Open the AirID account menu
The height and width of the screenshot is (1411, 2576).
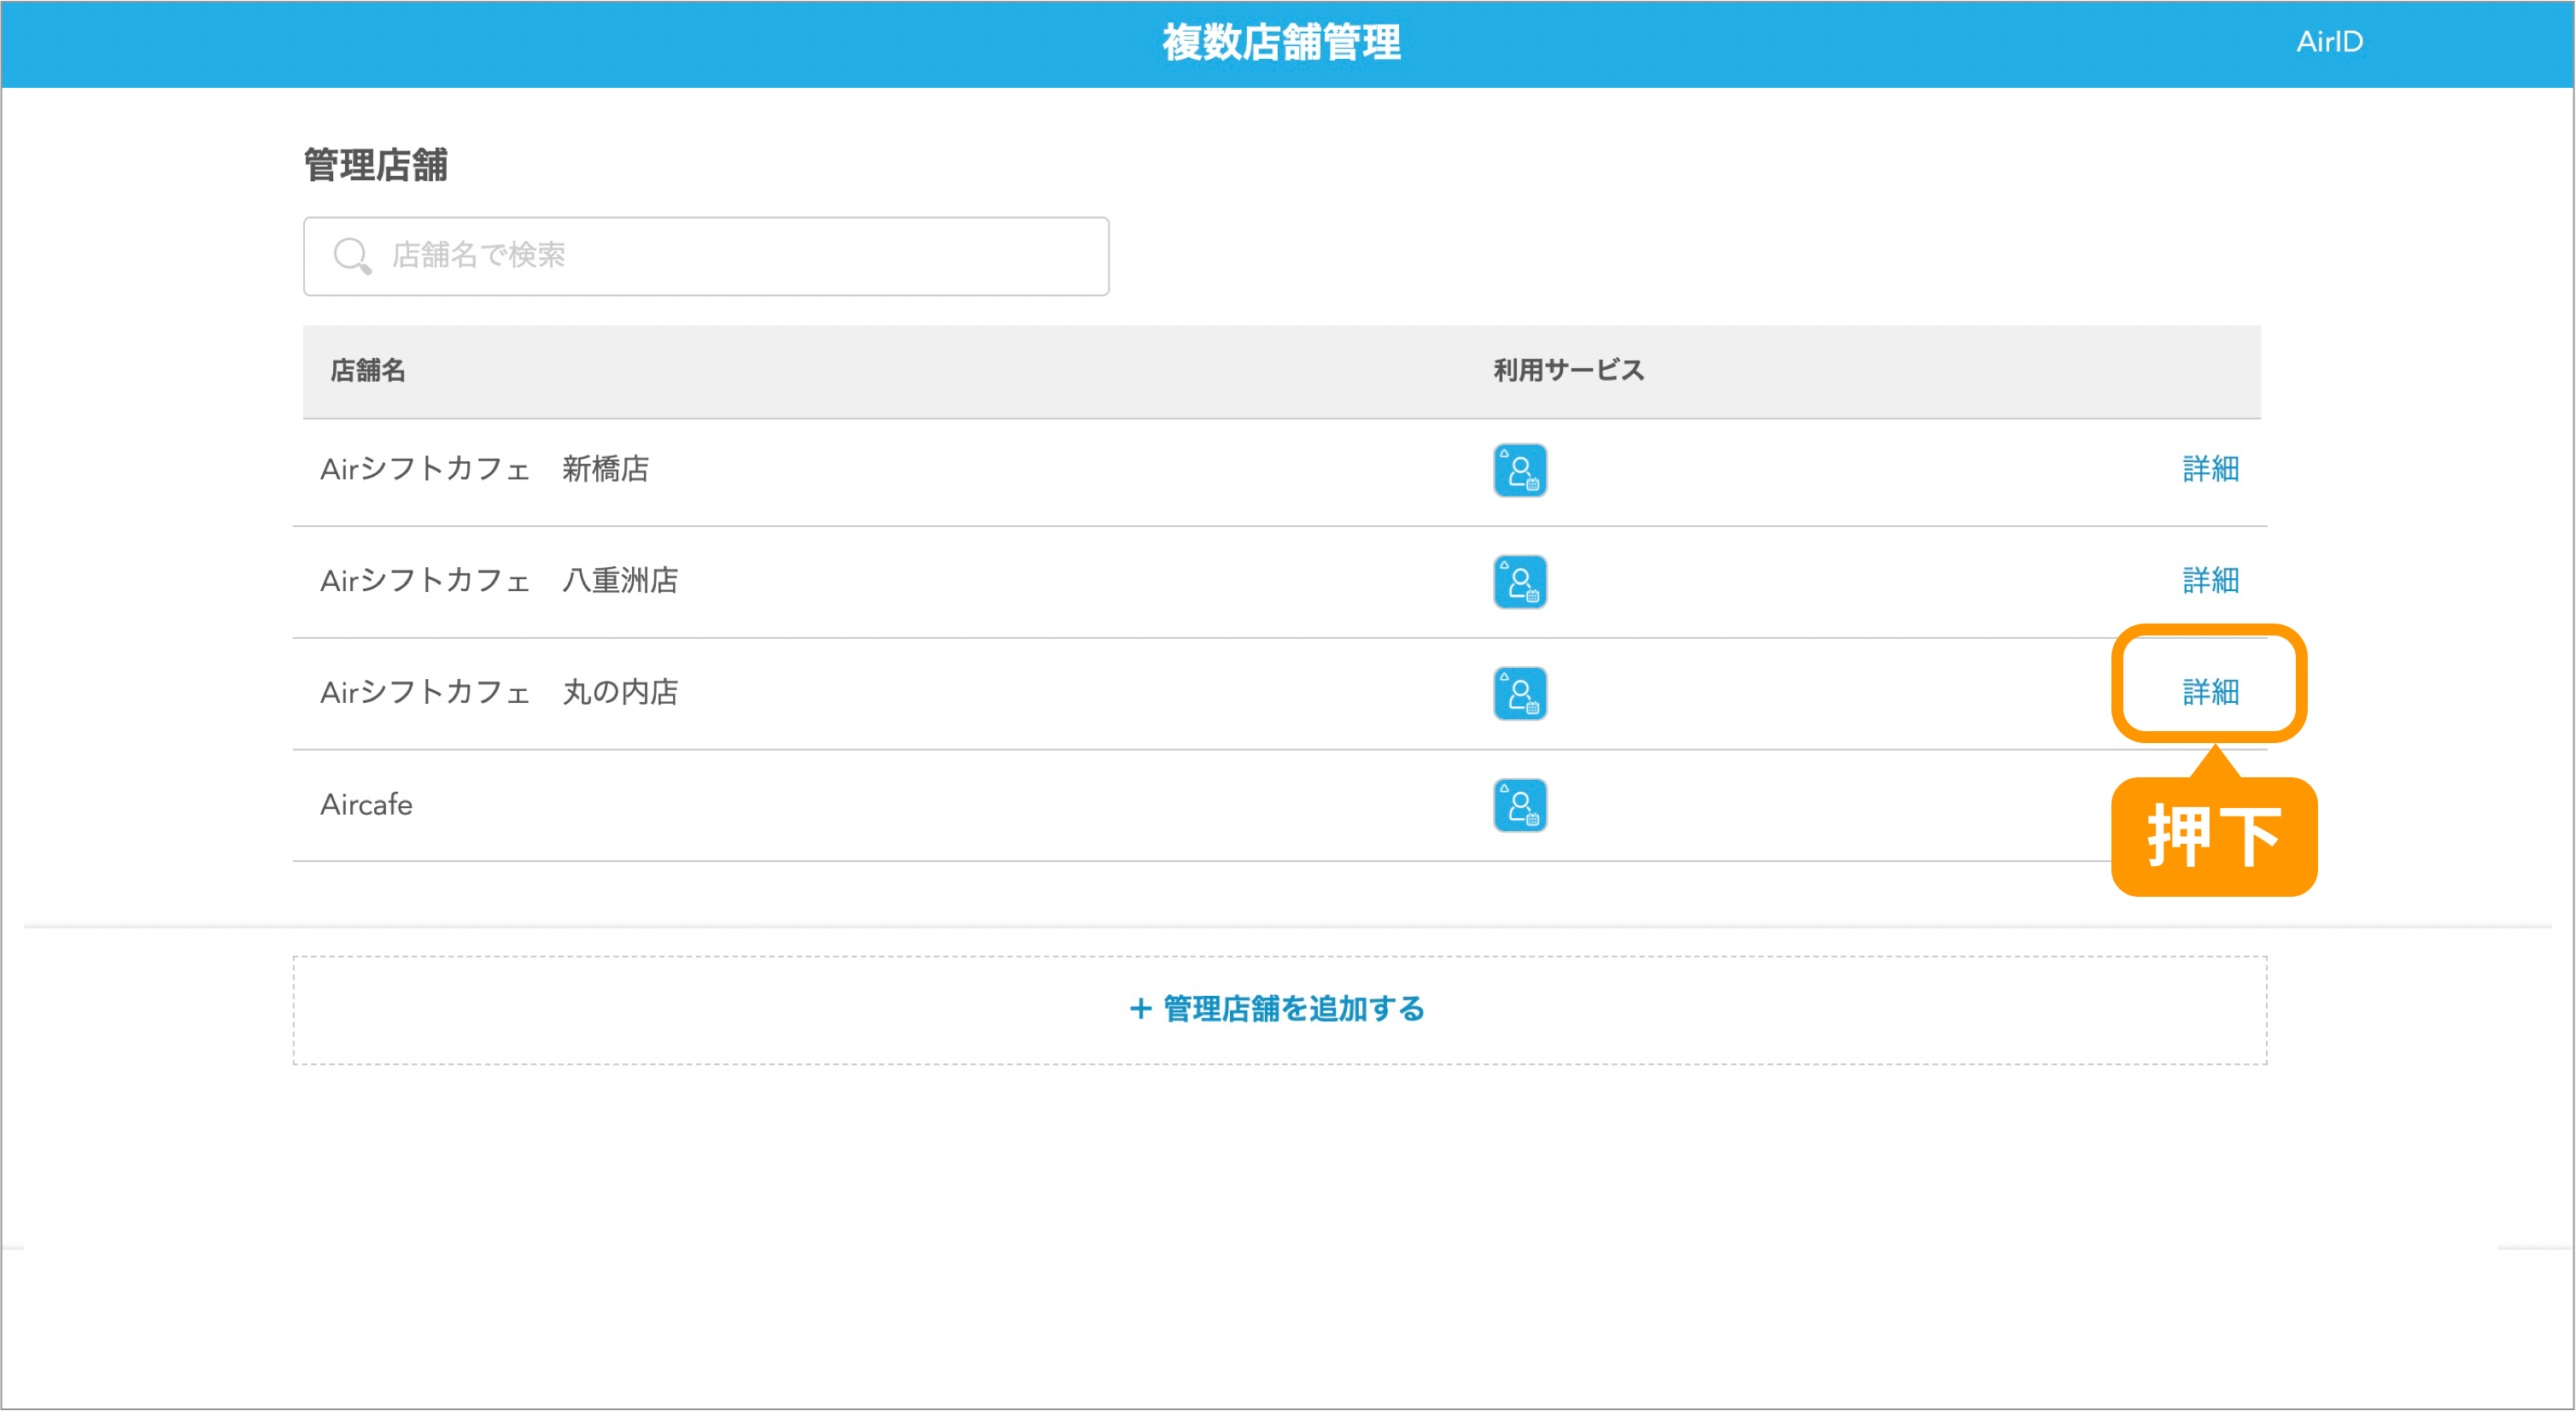(x=2329, y=42)
